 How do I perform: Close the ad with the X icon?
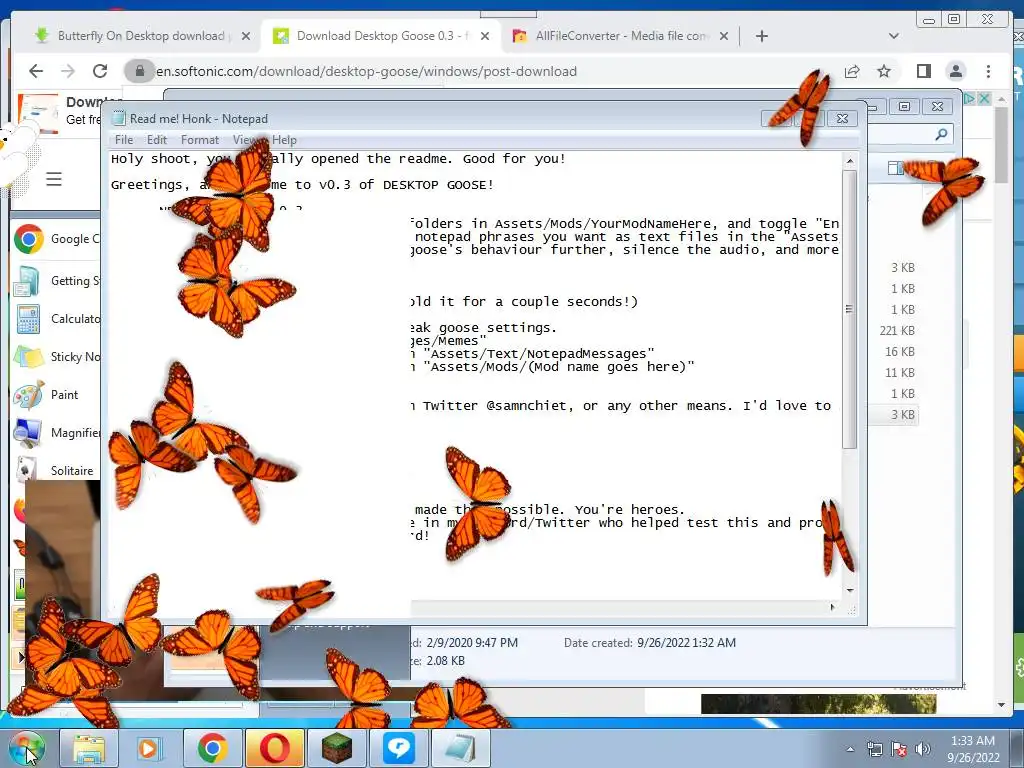tap(984, 99)
